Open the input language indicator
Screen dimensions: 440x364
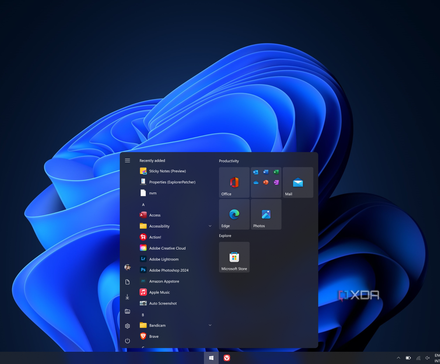437,358
